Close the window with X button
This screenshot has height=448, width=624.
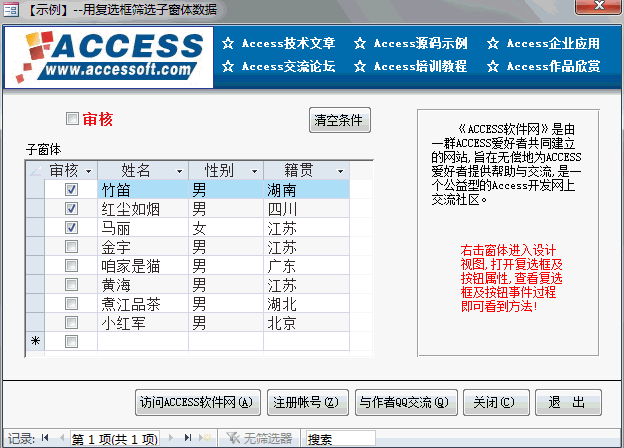click(599, 6)
